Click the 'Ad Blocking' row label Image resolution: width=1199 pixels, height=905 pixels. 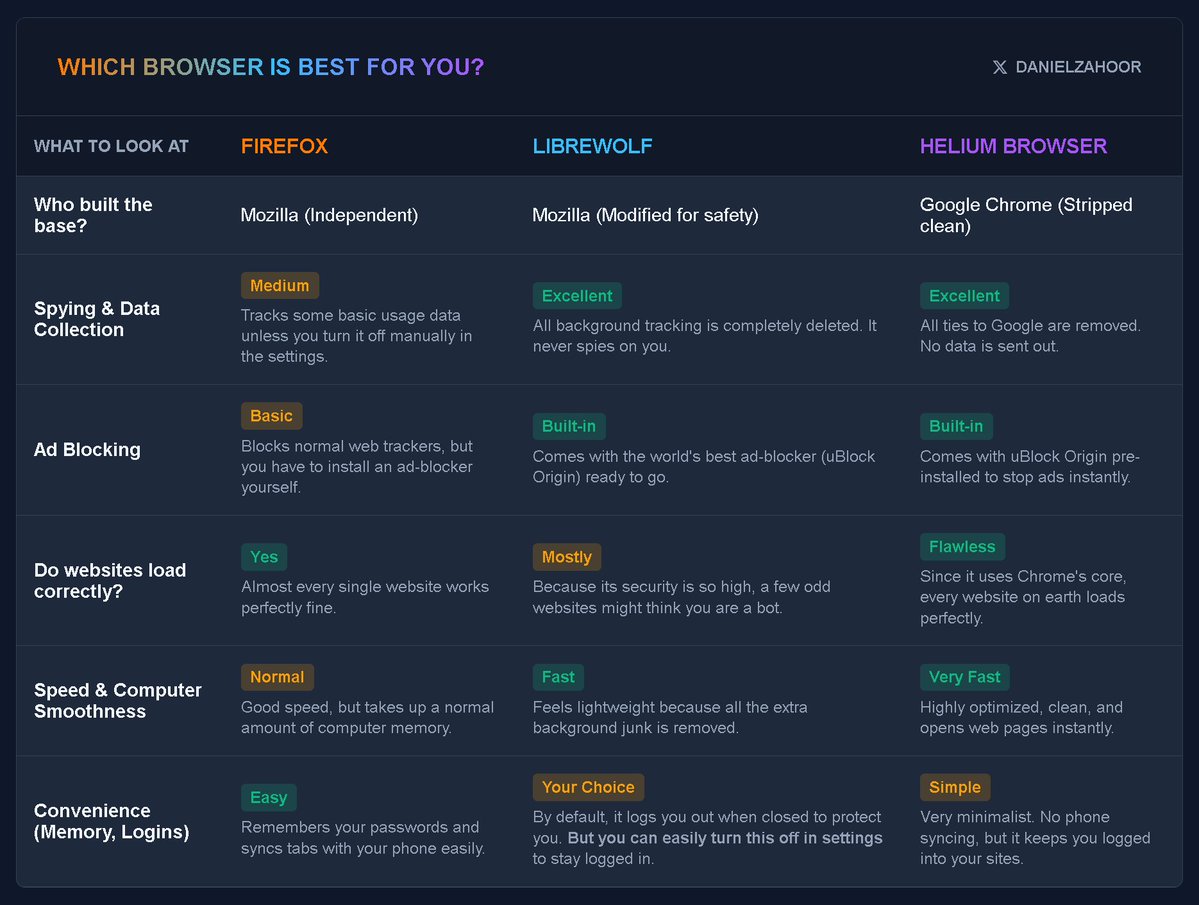pos(87,449)
